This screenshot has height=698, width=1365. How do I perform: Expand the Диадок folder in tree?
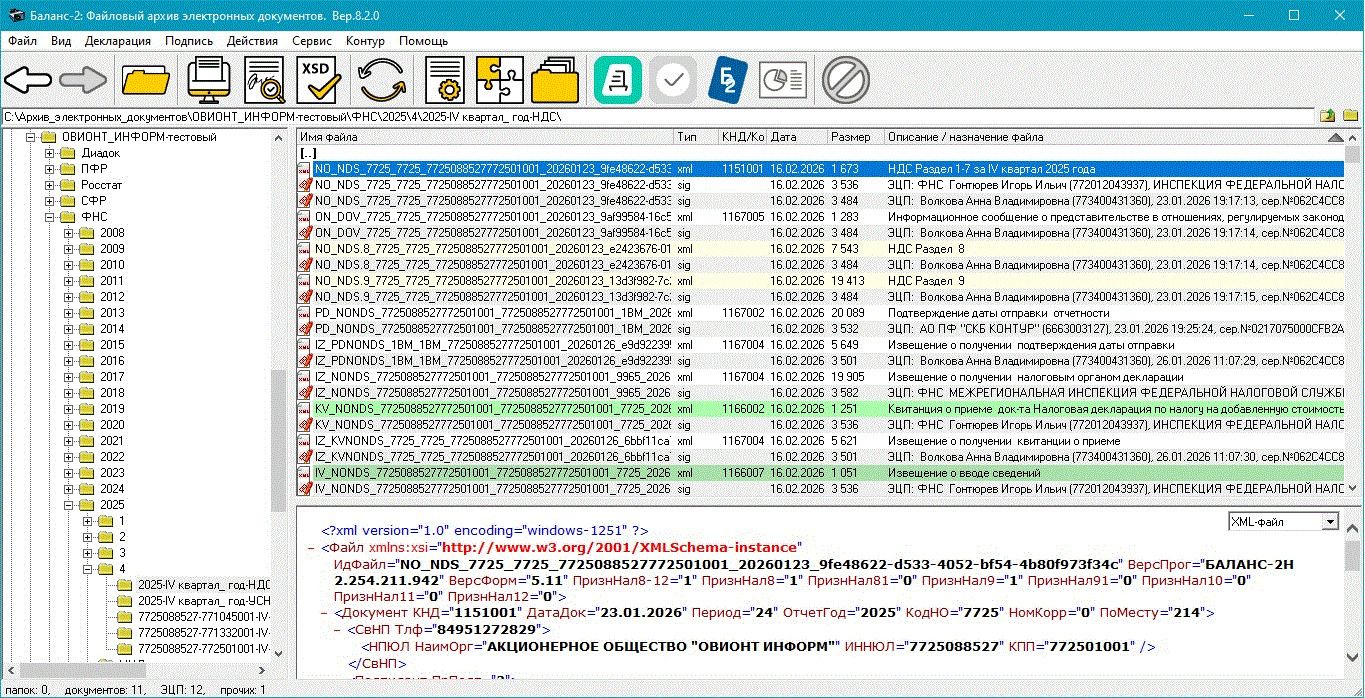[x=50, y=153]
